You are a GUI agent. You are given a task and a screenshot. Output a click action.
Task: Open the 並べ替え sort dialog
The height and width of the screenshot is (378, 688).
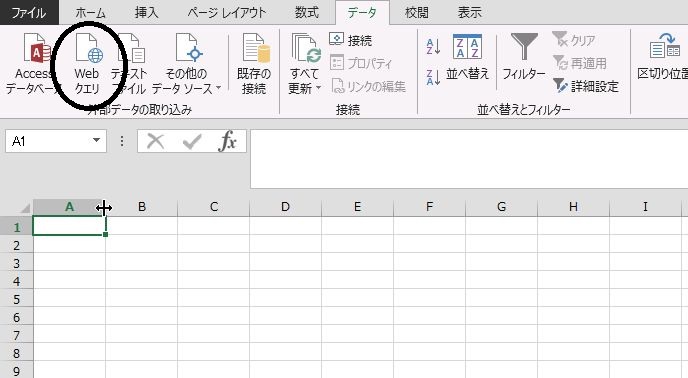[467, 58]
